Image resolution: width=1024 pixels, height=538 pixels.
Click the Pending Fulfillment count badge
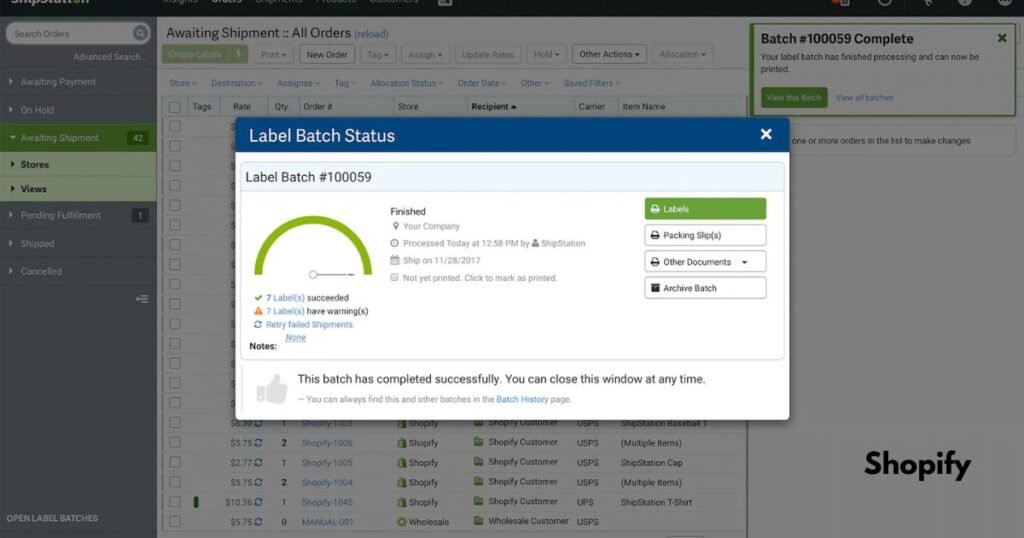click(140, 215)
